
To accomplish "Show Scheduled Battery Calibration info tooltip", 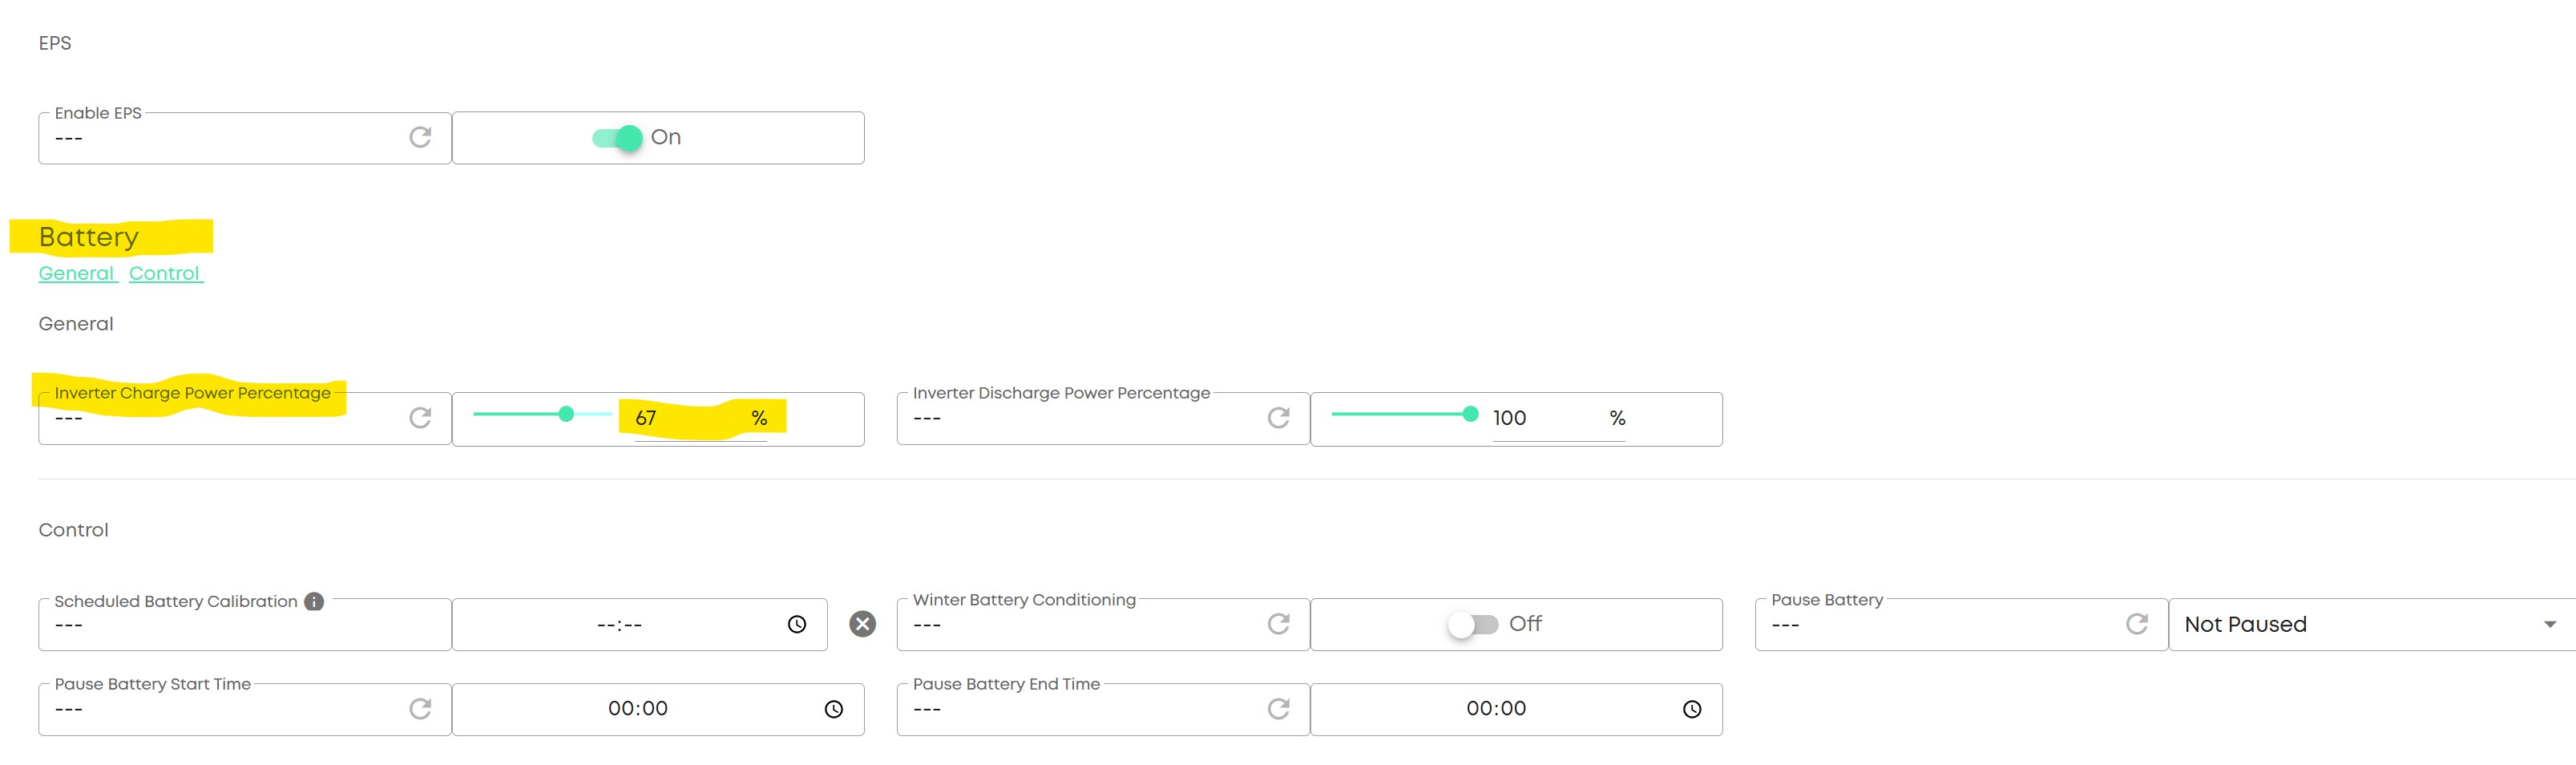I will 314,601.
